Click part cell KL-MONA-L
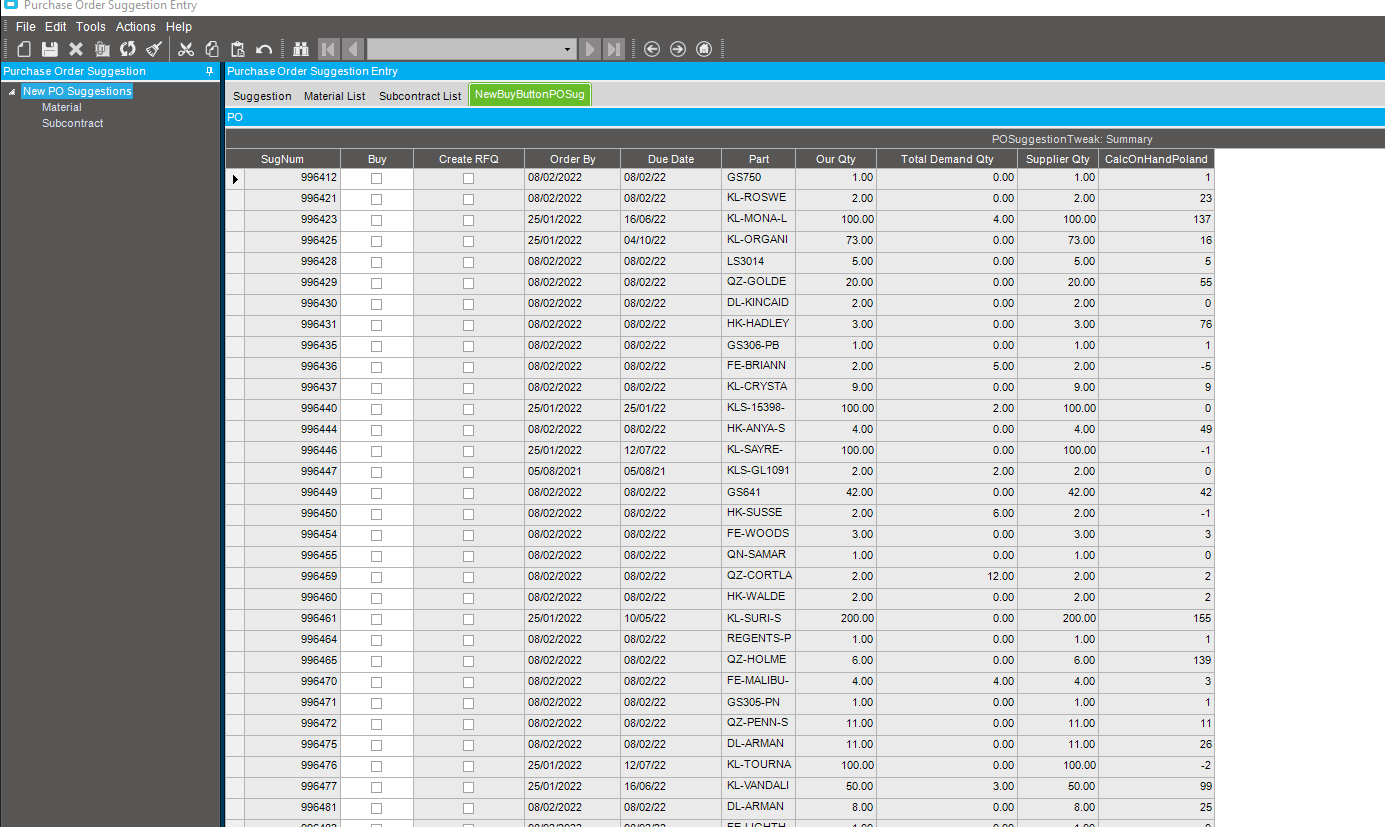This screenshot has height=827, width=1385. point(759,219)
